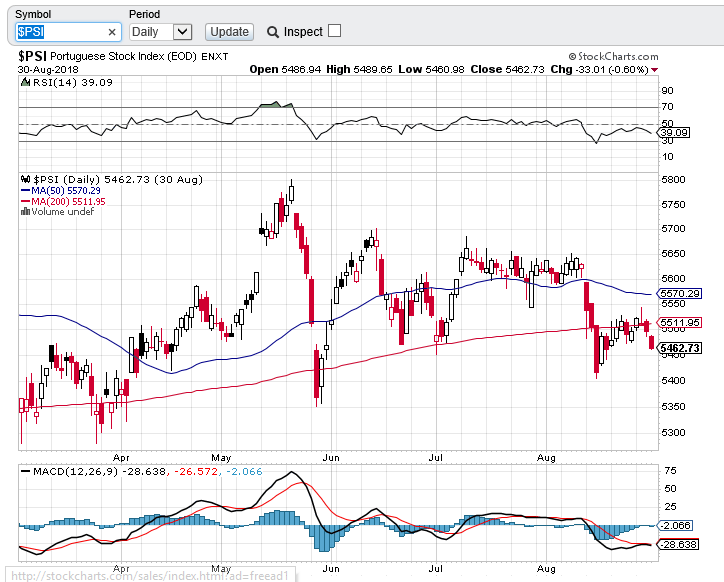Open the StockCharts.com watermark link
The height and width of the screenshot is (582, 724).
point(613,56)
